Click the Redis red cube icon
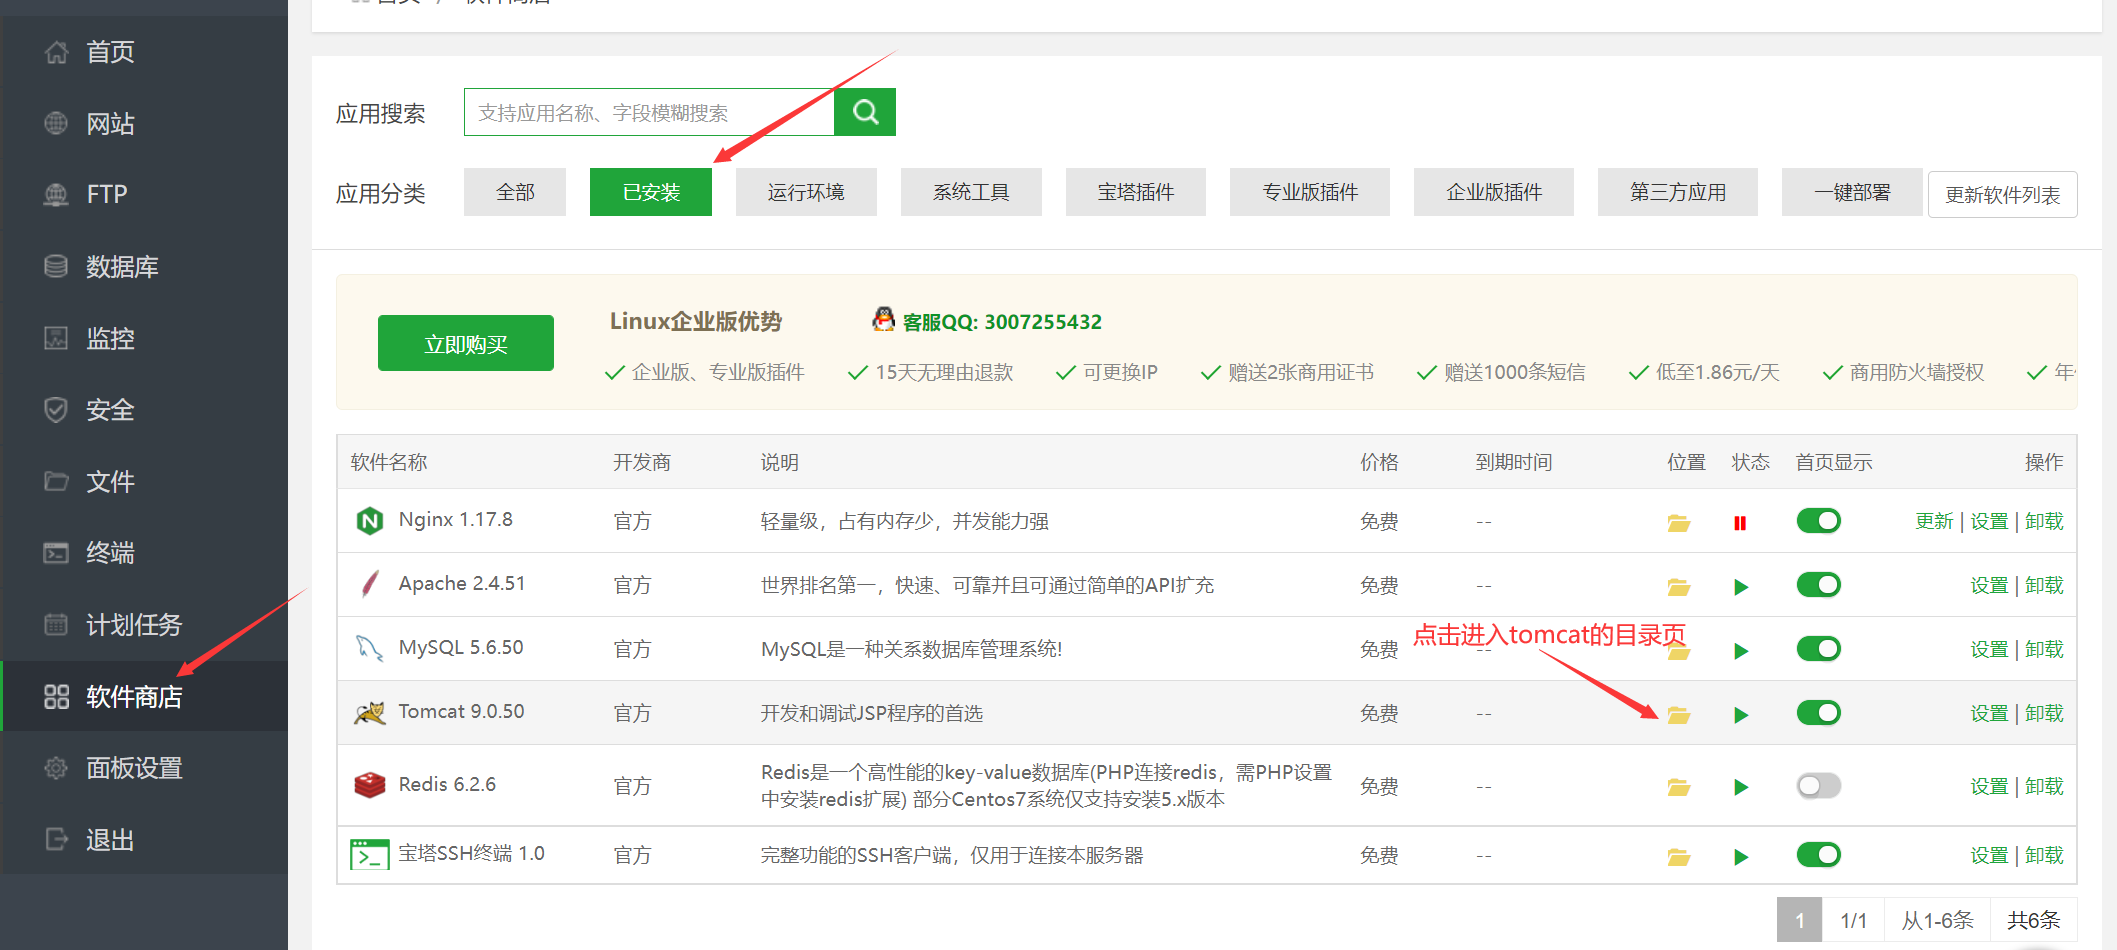 [370, 785]
